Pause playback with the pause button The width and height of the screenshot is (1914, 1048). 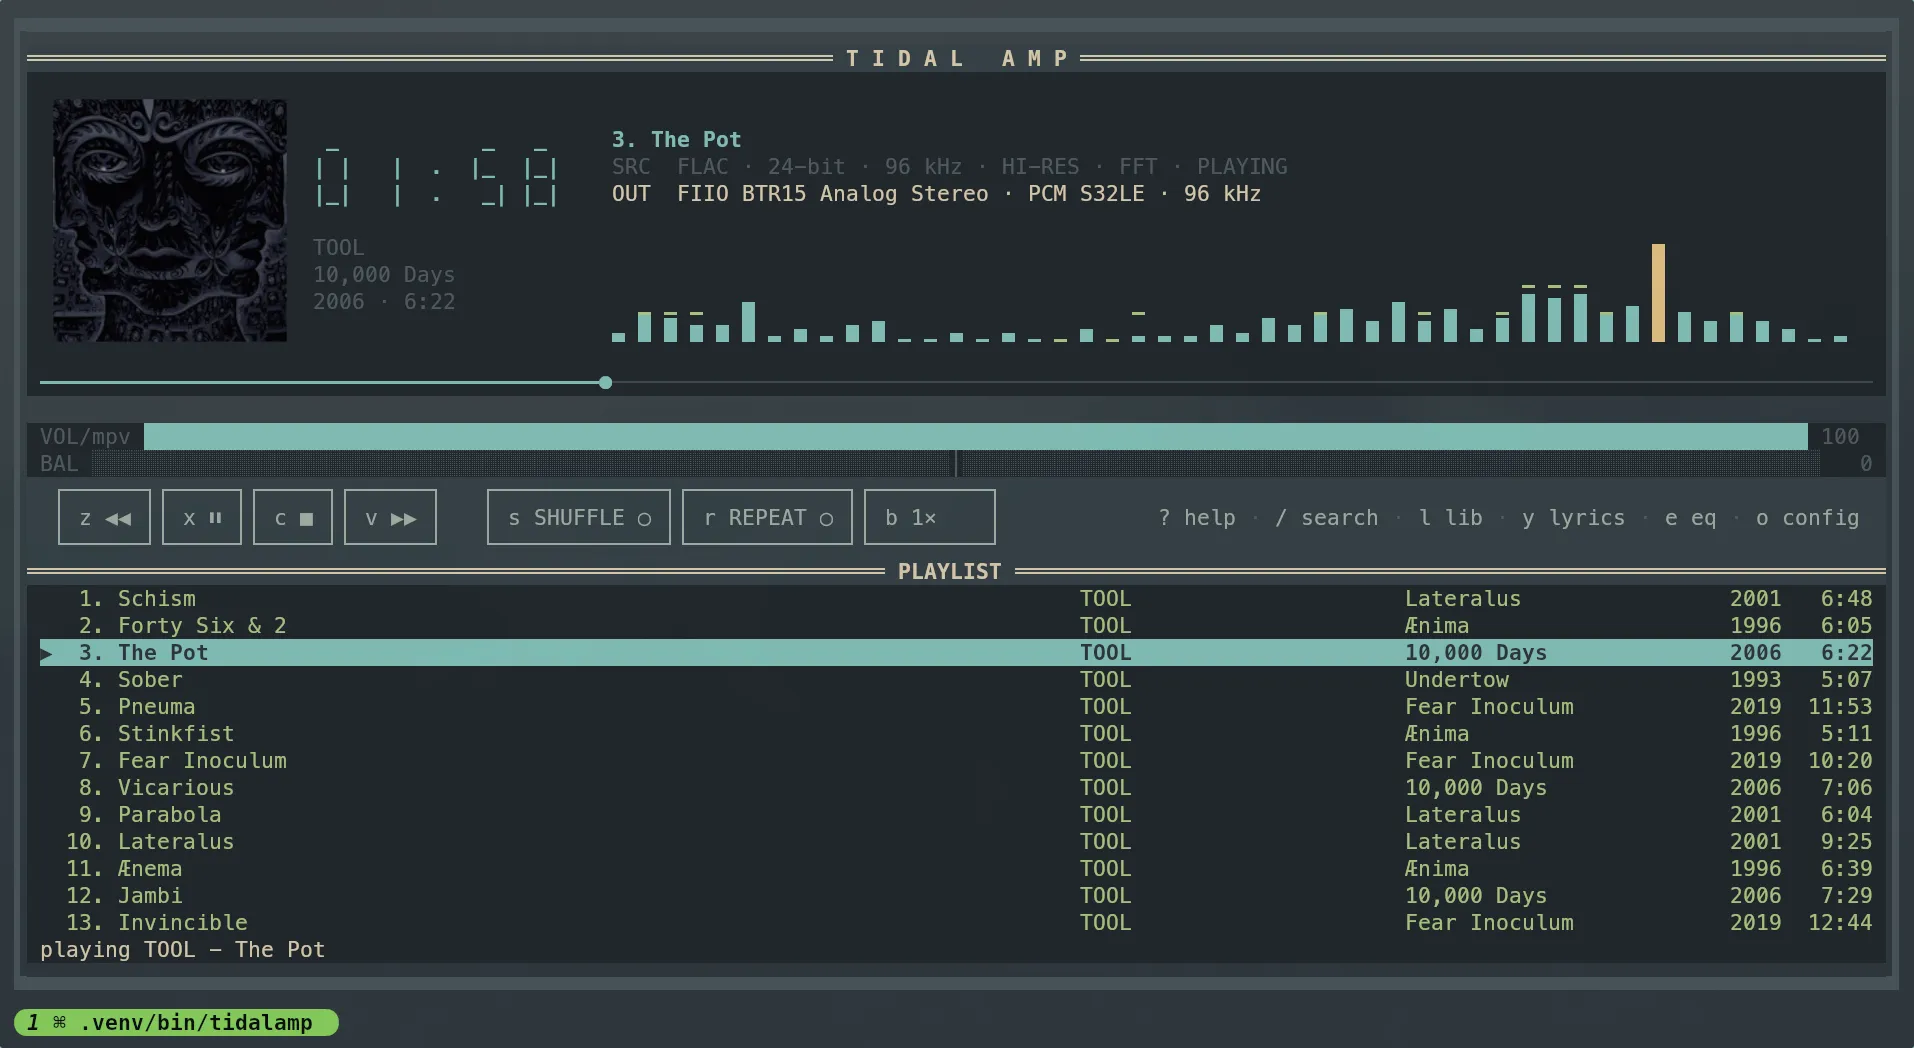(202, 517)
